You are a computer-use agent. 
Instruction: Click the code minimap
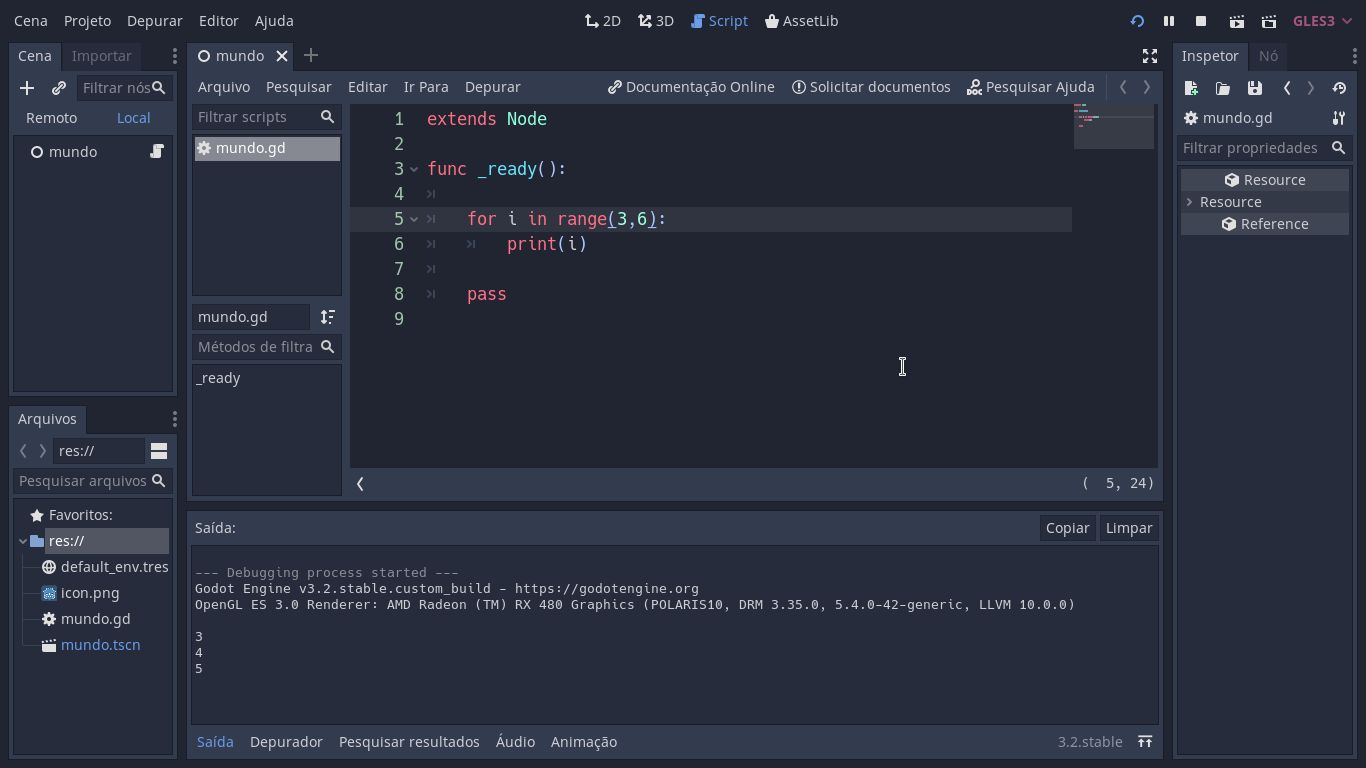pyautogui.click(x=1114, y=125)
